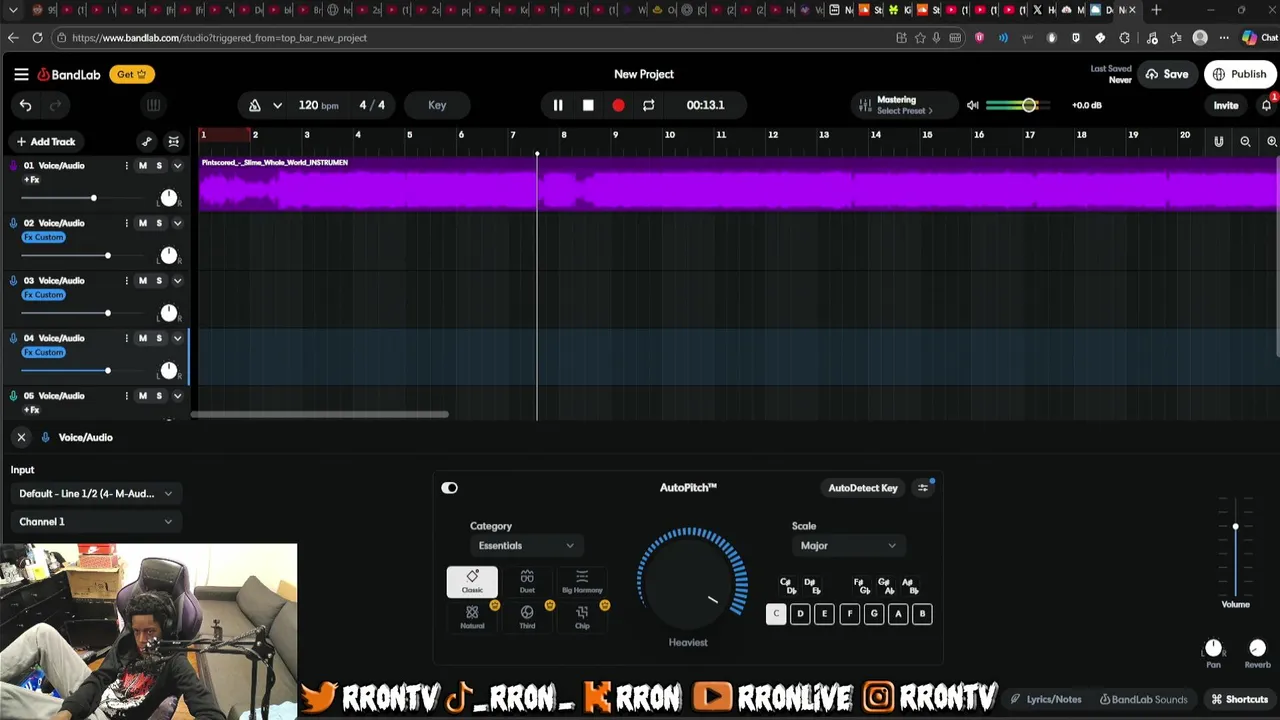Open the Fx Custom chip on track 02

click(43, 237)
